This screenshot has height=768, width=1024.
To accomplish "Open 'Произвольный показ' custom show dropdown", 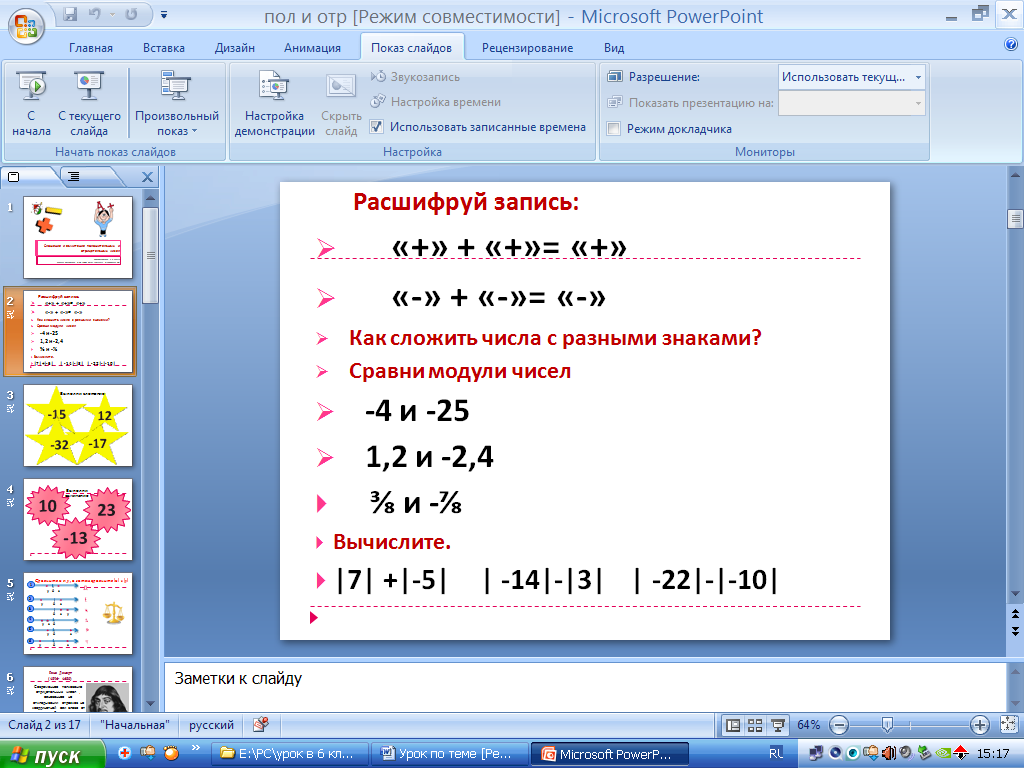I will [x=176, y=103].
